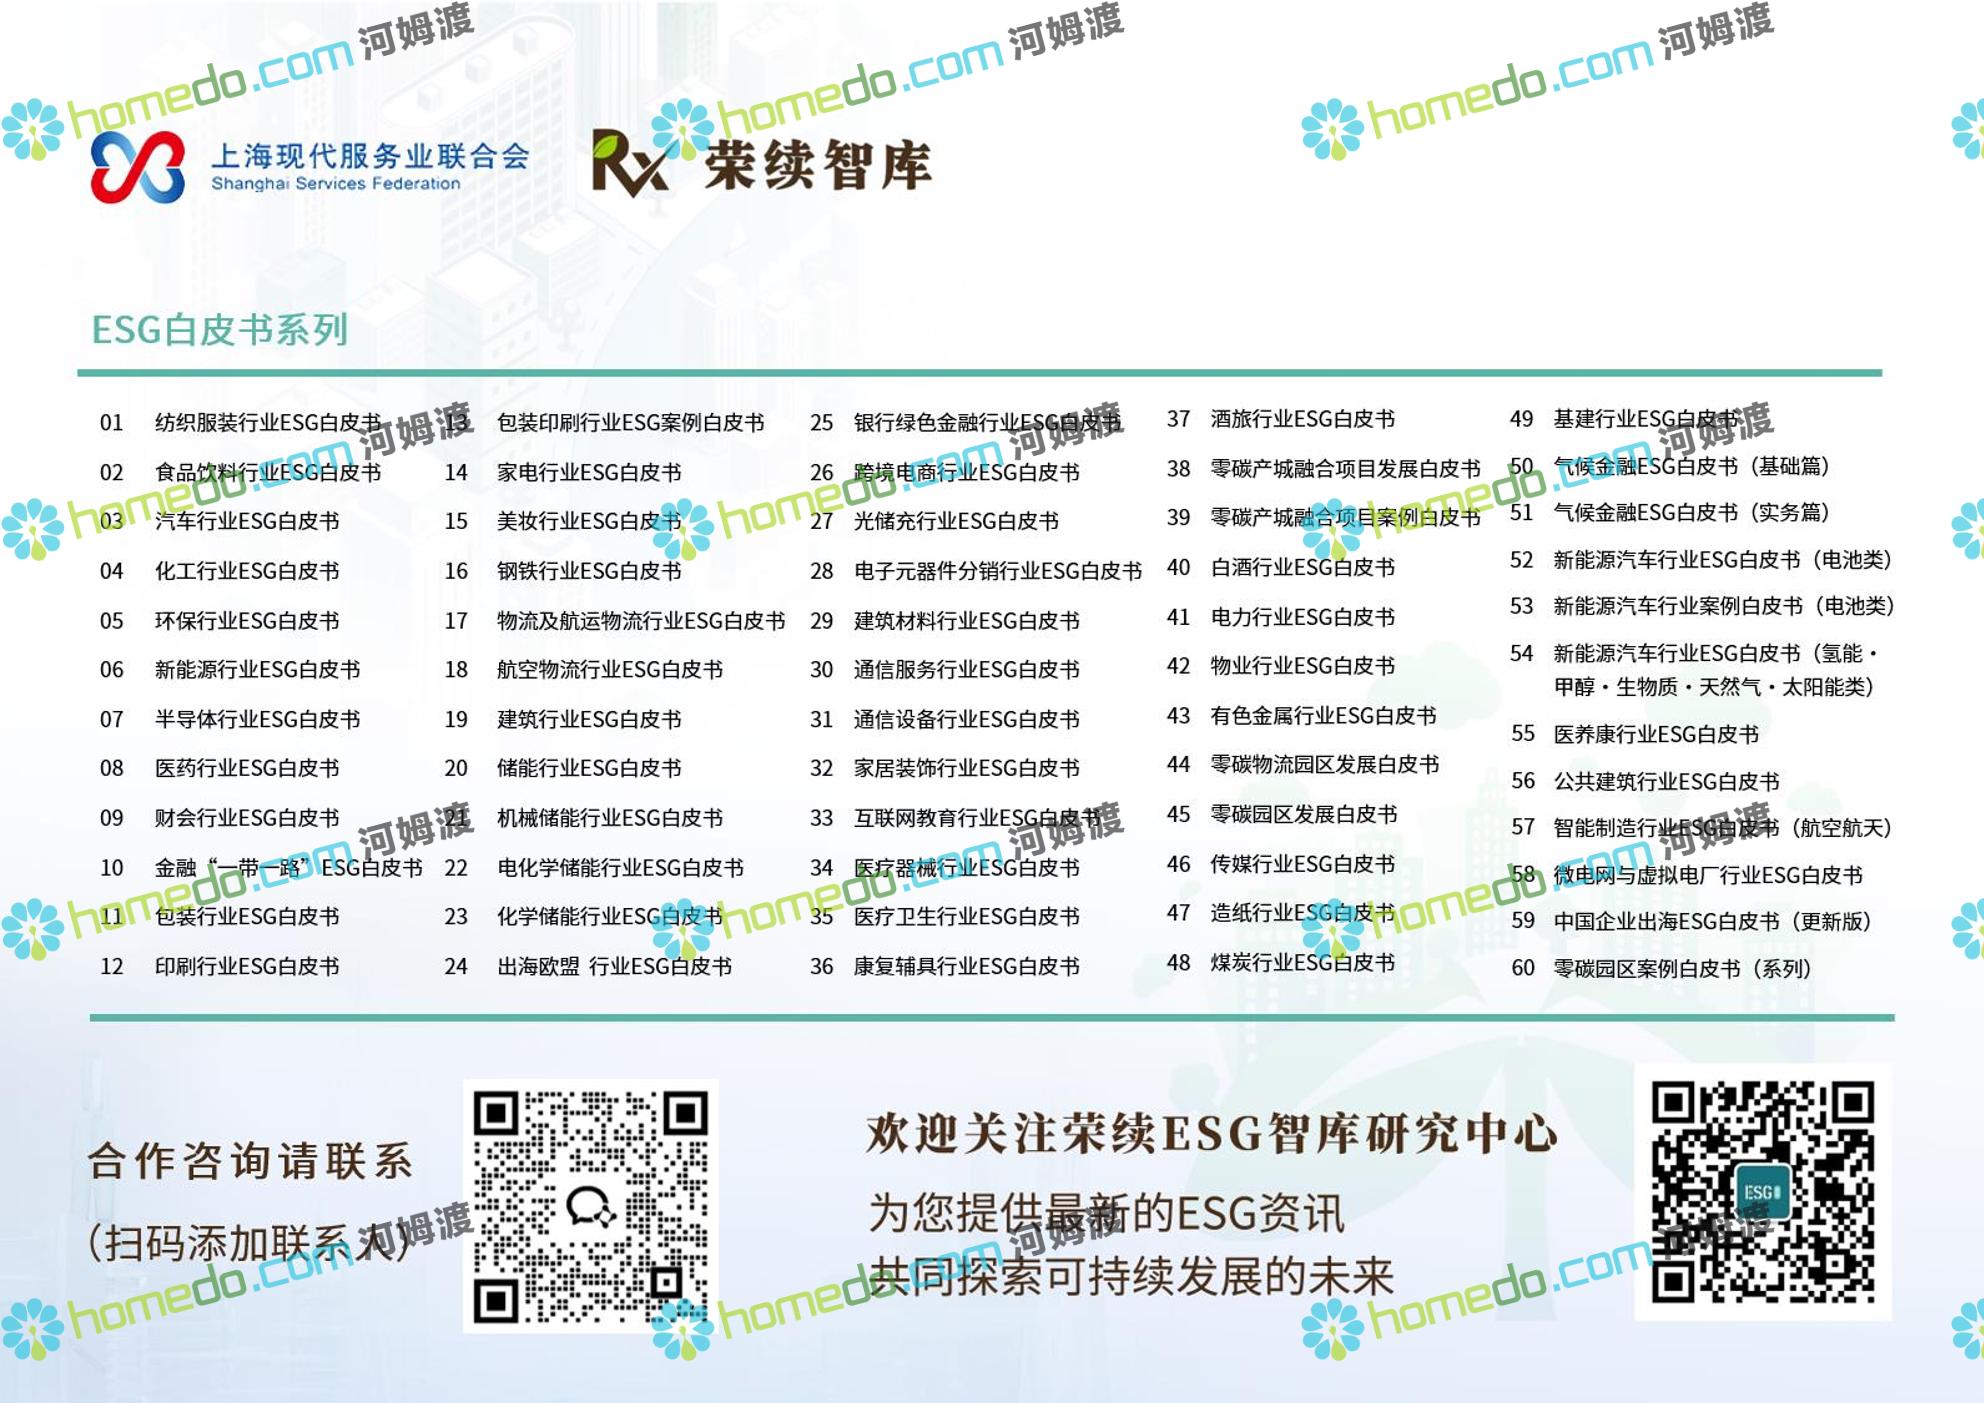Open 家电行业ESG白皮书 item

tap(588, 472)
